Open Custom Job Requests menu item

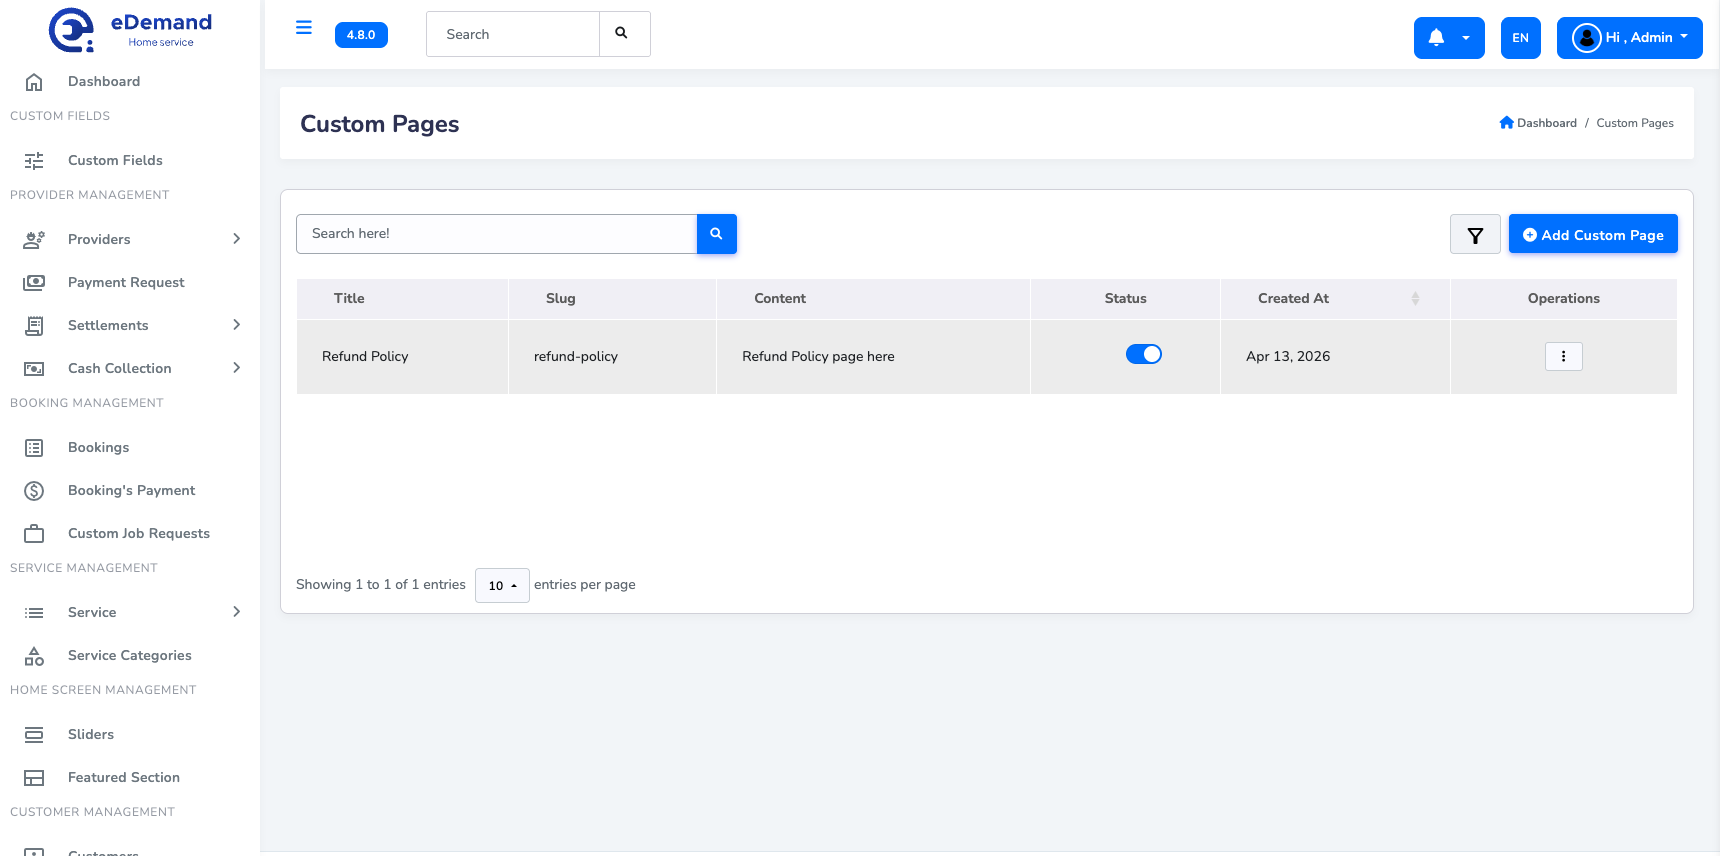[x=139, y=534]
